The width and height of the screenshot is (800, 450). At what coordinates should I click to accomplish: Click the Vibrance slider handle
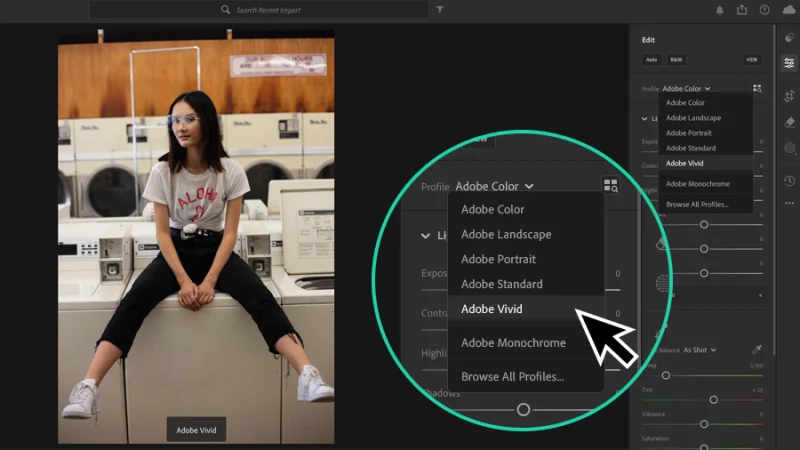704,424
